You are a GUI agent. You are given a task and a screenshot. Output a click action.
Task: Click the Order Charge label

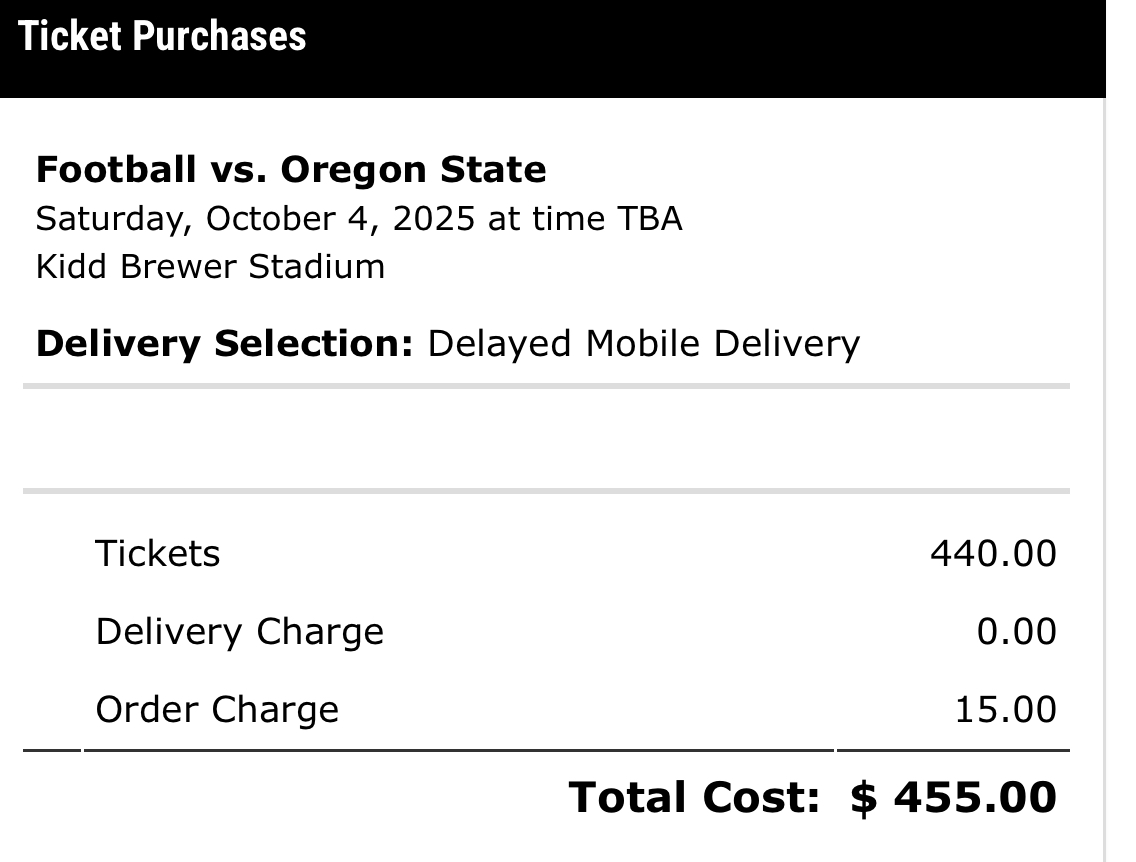[x=217, y=710]
